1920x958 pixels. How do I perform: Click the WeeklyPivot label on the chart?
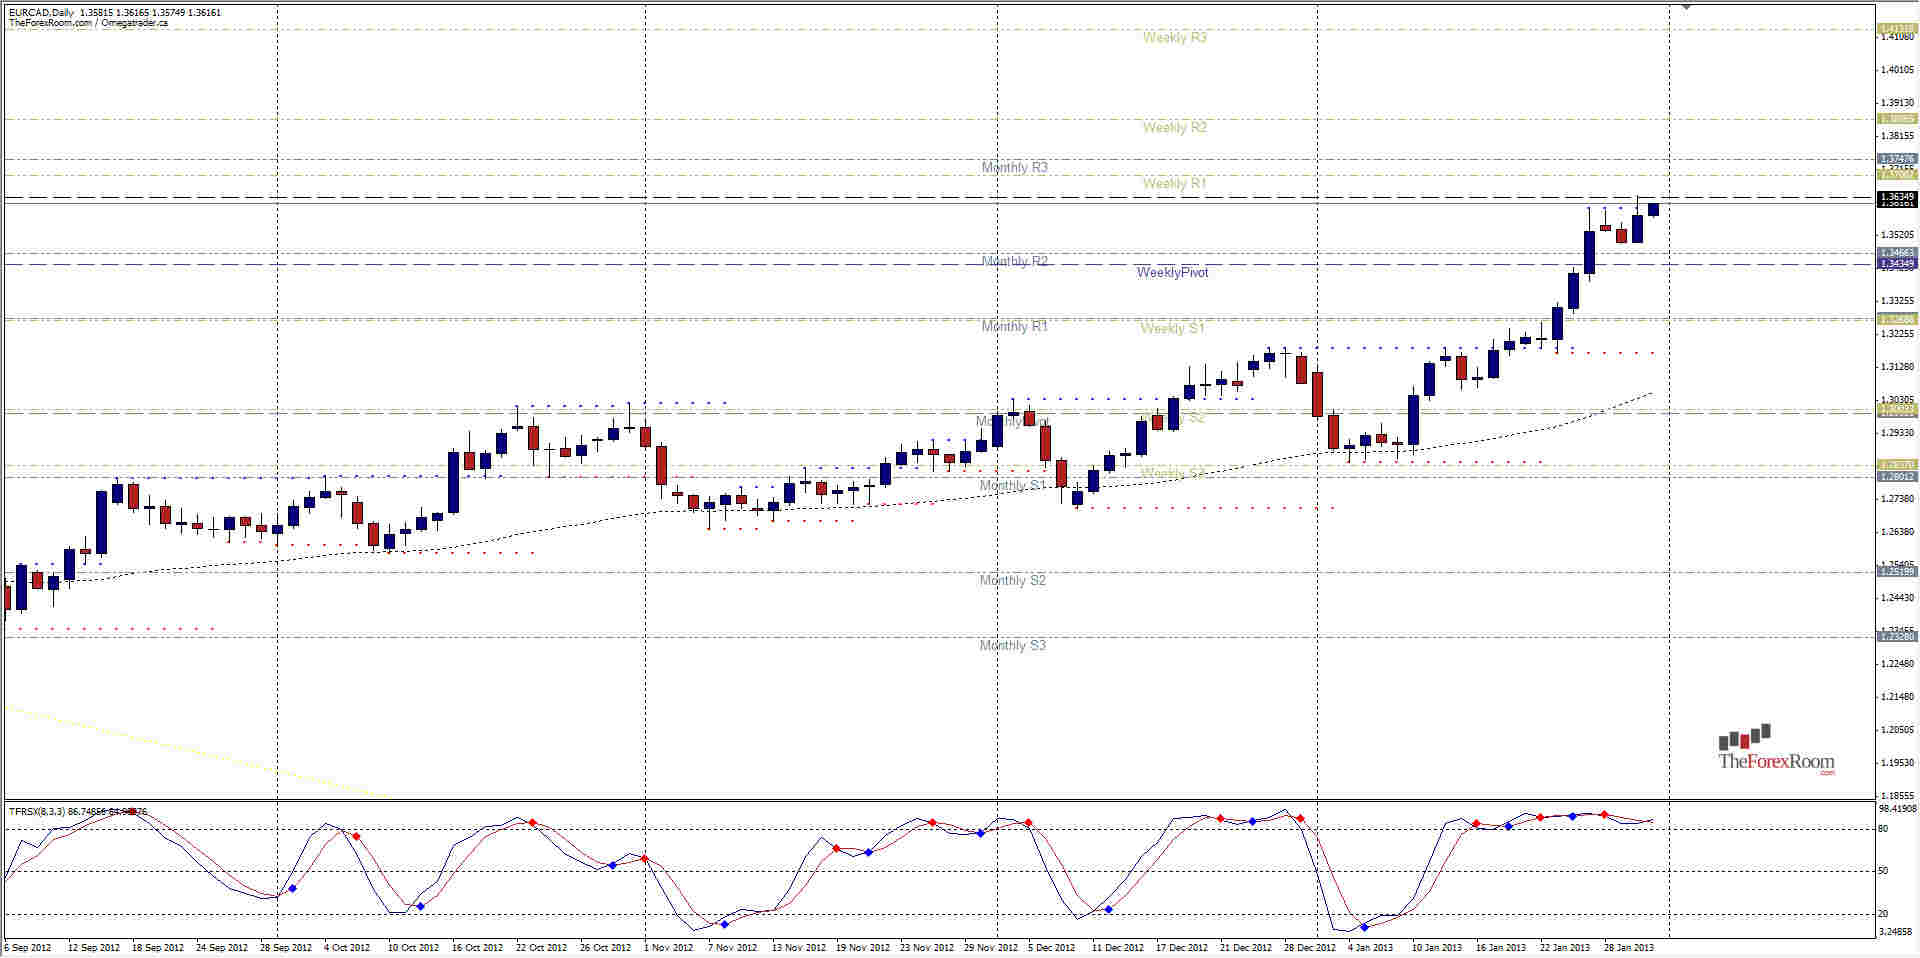pyautogui.click(x=1173, y=272)
